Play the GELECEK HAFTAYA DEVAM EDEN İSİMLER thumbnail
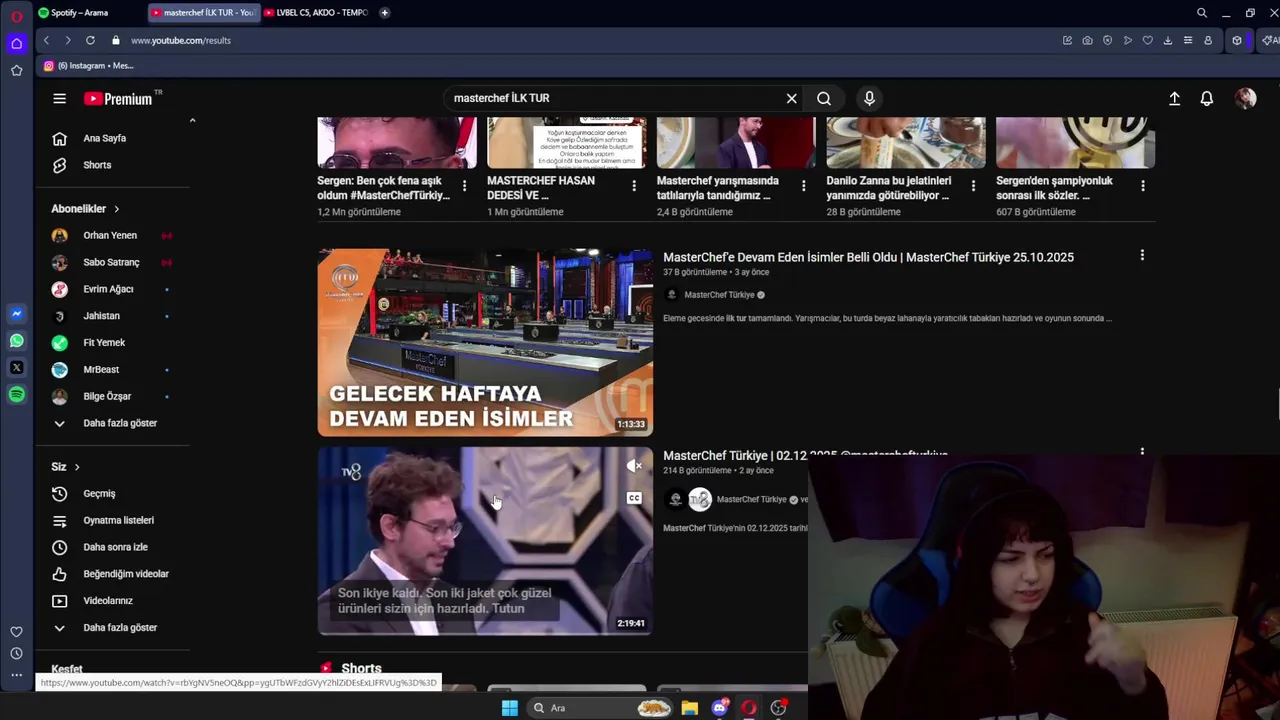 coord(485,342)
